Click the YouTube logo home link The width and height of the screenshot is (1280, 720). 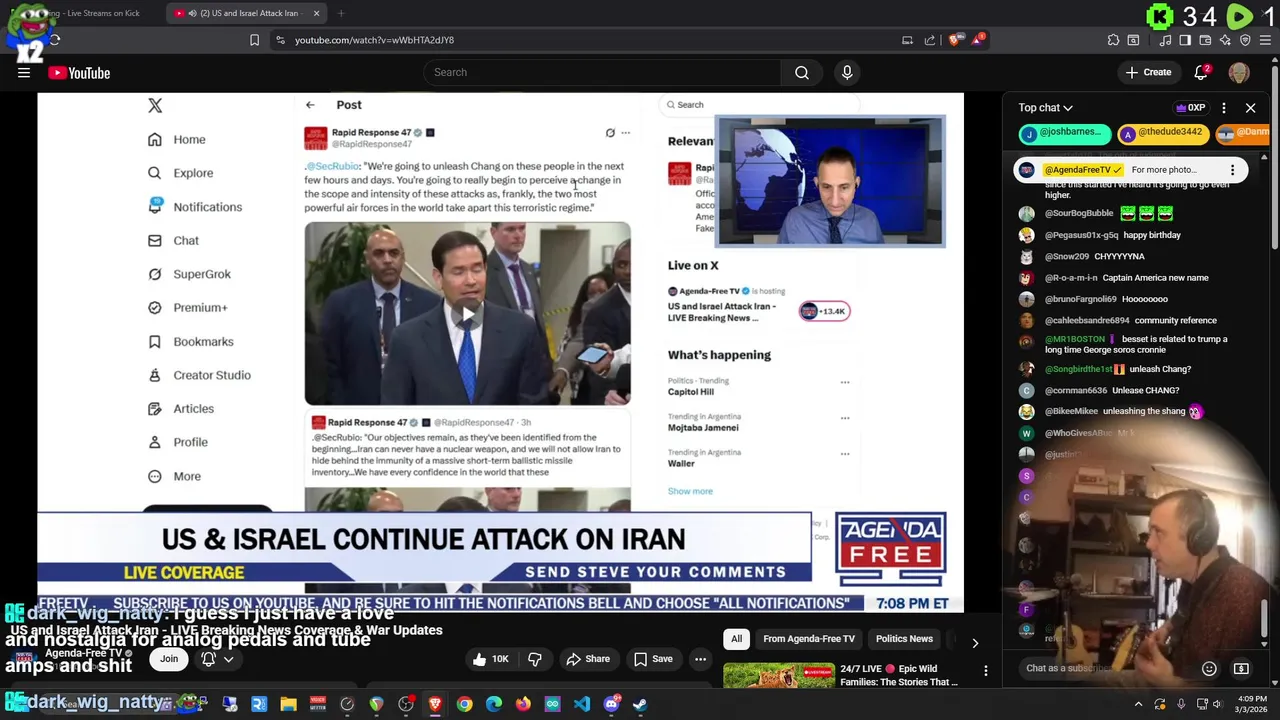pos(79,72)
